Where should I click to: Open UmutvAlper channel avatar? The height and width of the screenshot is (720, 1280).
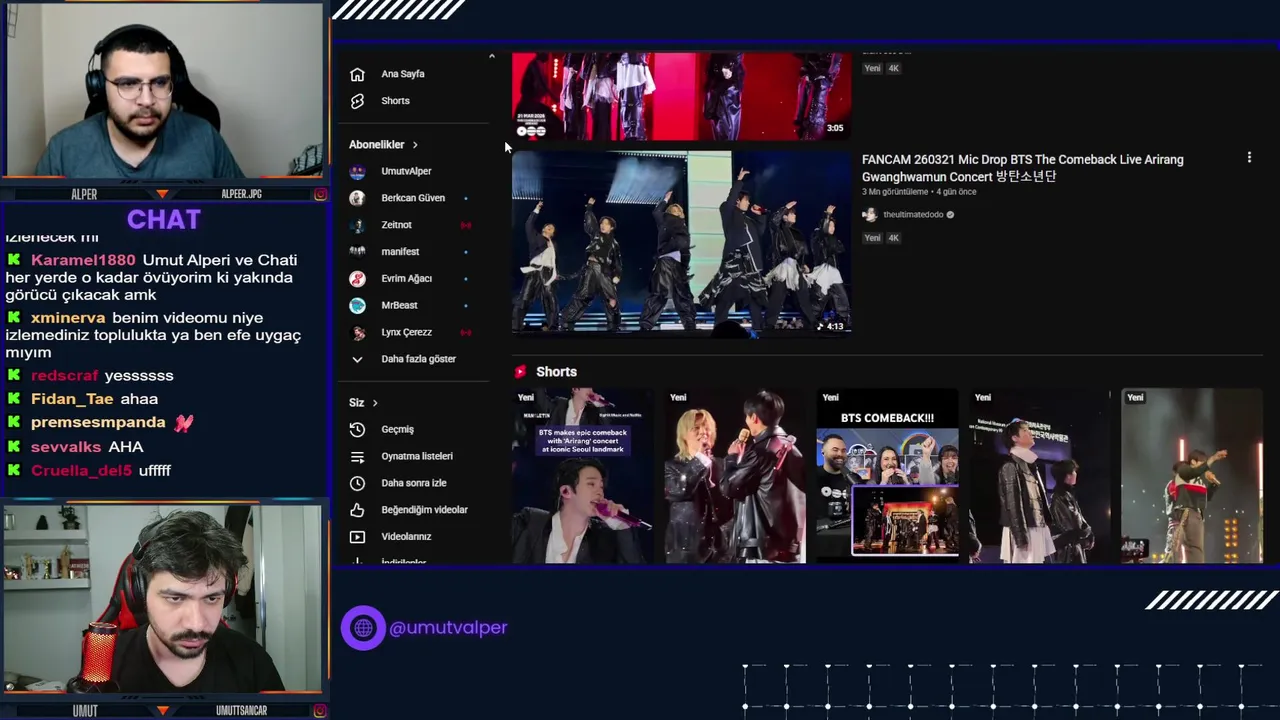(x=357, y=171)
